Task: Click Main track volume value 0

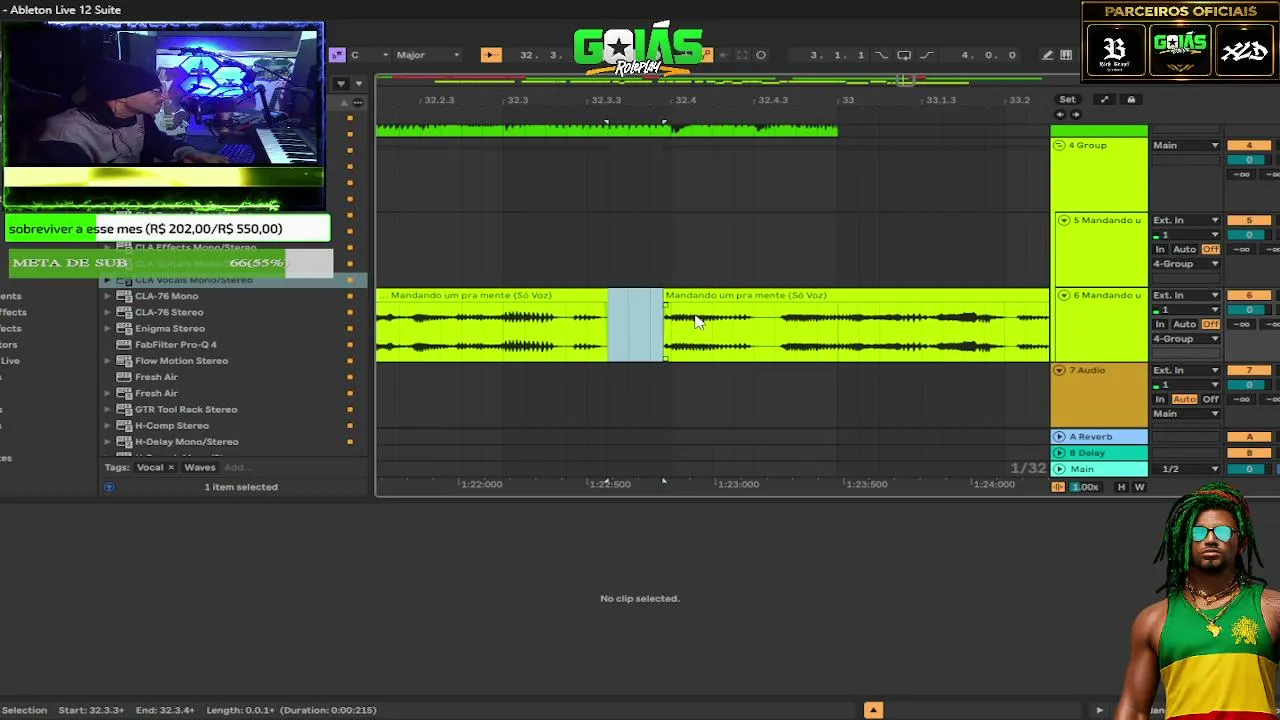Action: click(x=1248, y=469)
